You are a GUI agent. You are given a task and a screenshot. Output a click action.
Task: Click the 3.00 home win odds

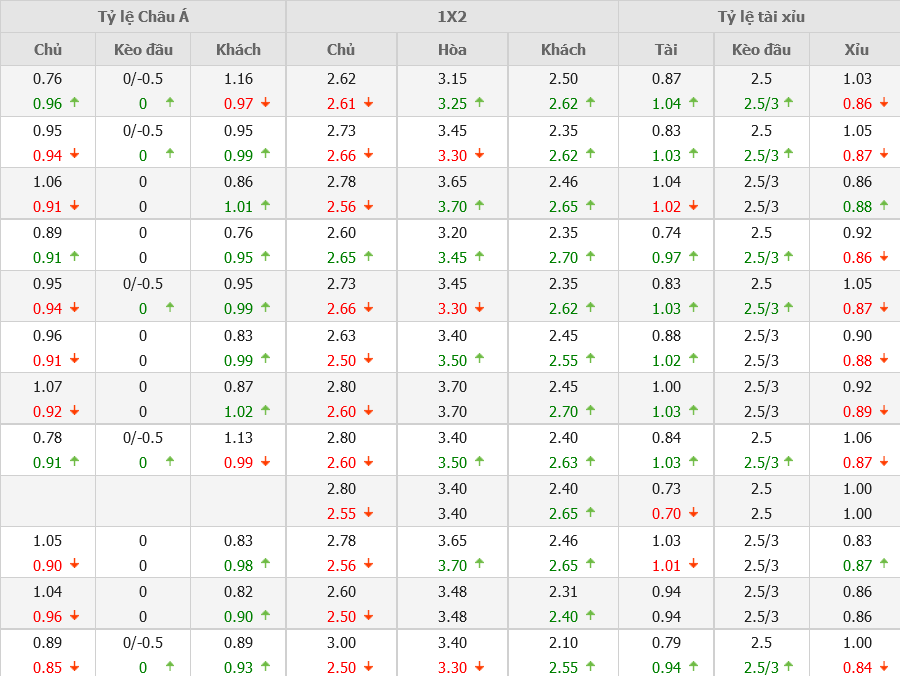pos(341,643)
